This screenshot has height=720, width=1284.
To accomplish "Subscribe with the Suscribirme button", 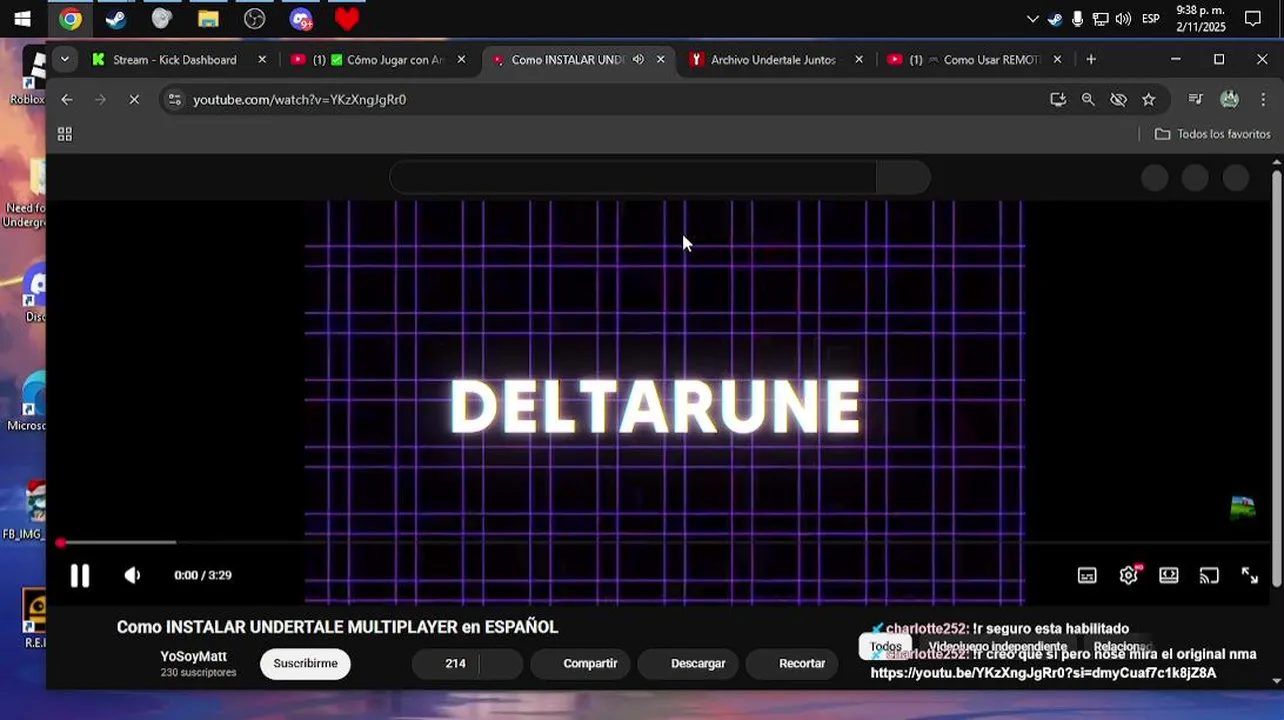I will (x=305, y=663).
